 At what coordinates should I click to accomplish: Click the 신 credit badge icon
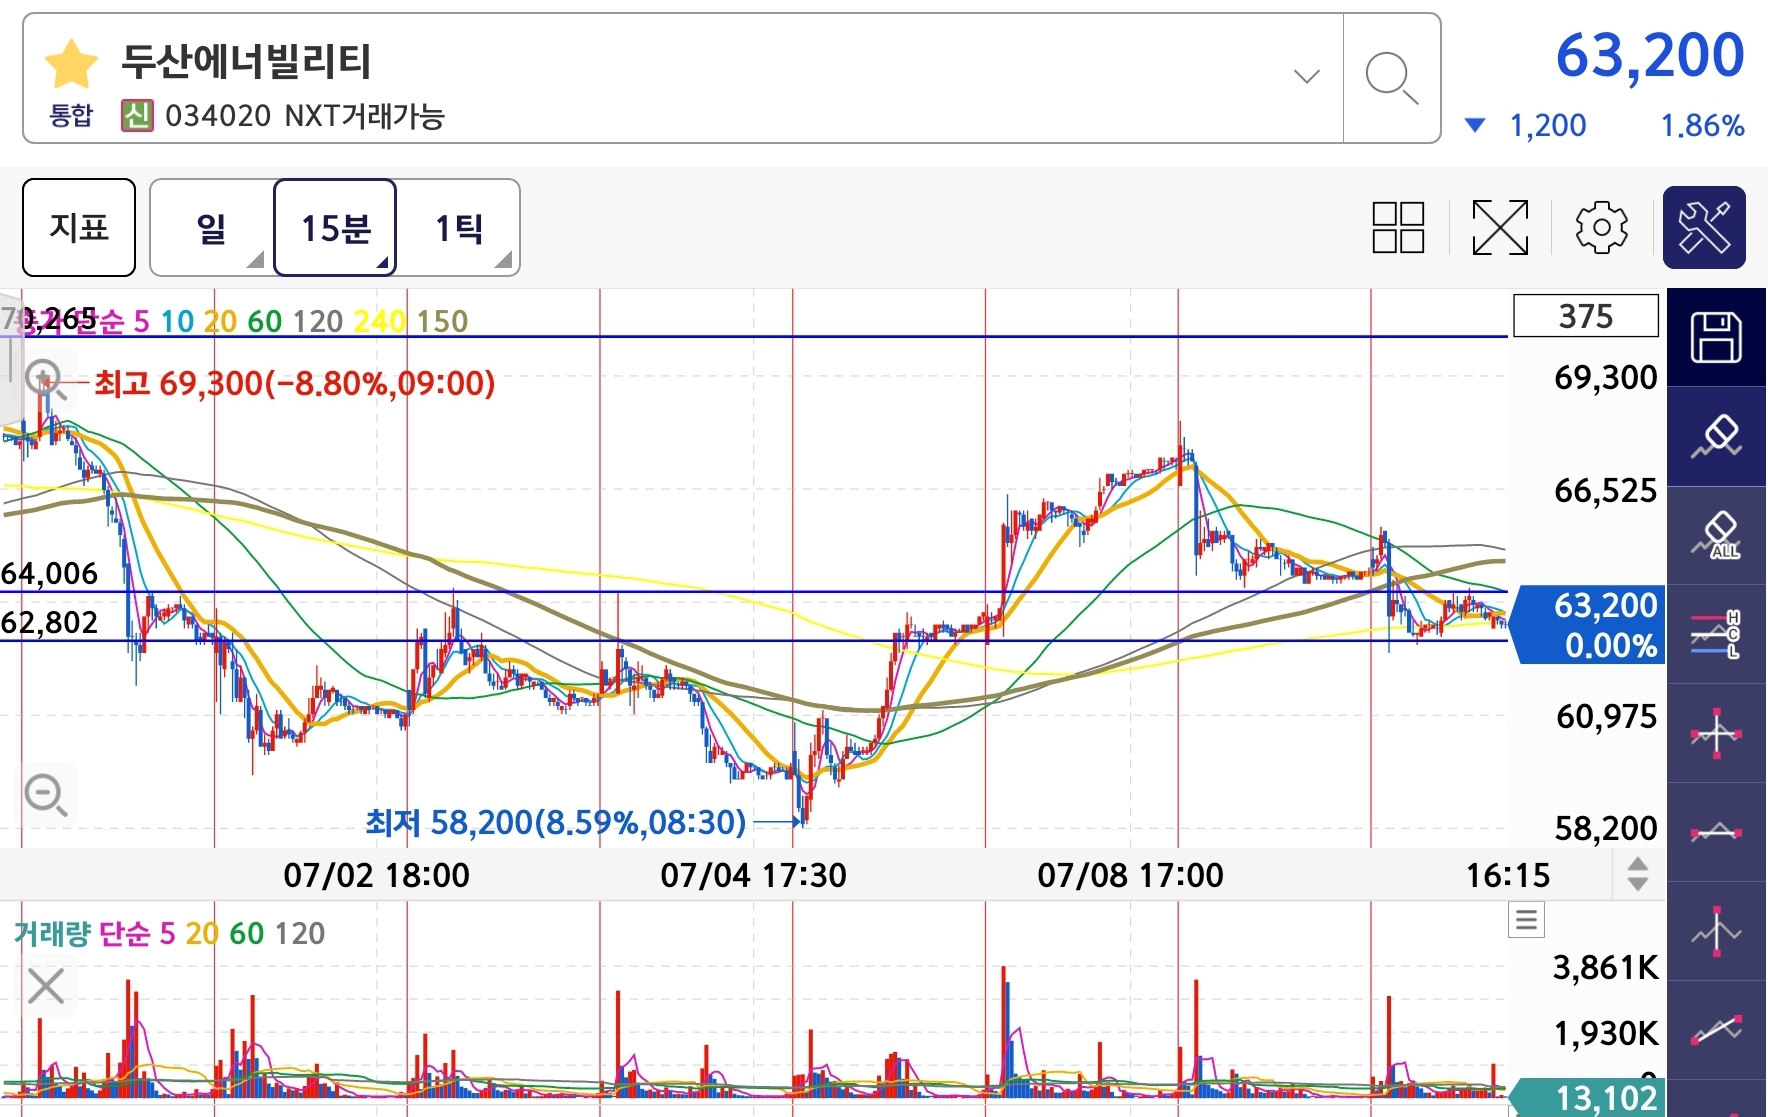point(137,116)
